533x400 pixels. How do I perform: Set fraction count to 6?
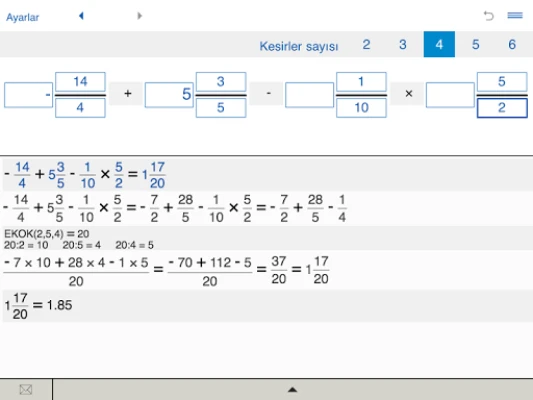pos(512,45)
